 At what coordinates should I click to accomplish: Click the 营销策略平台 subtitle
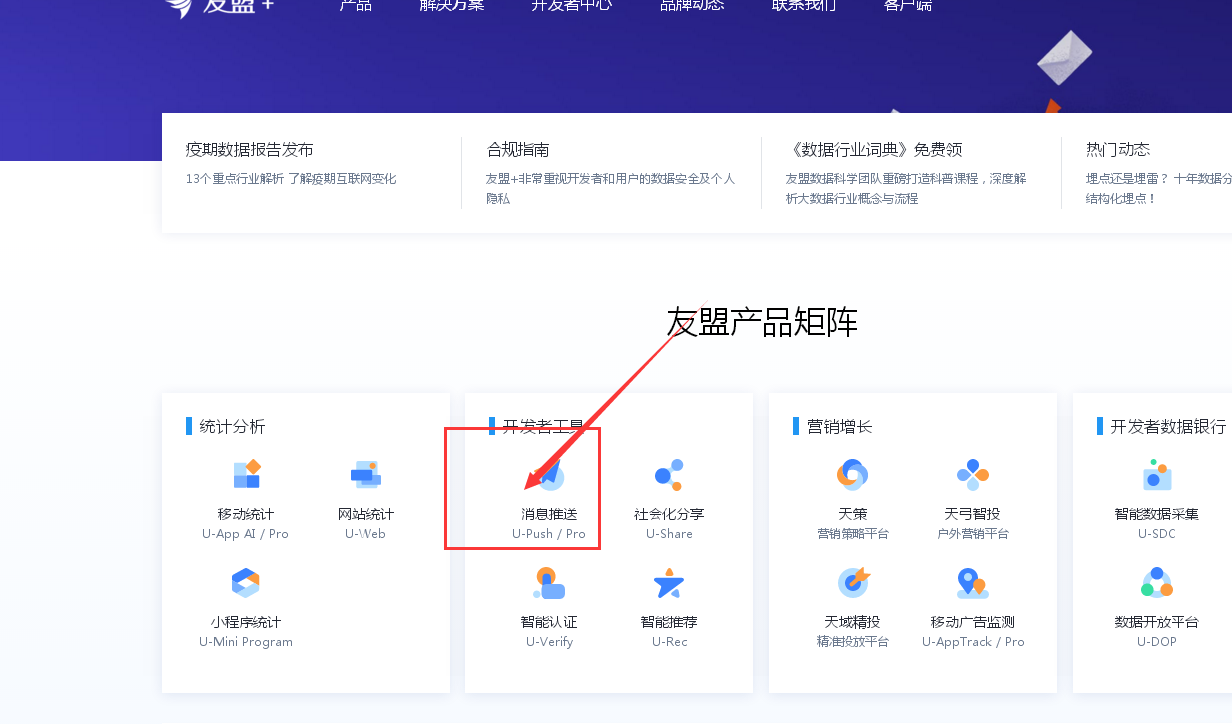point(853,534)
